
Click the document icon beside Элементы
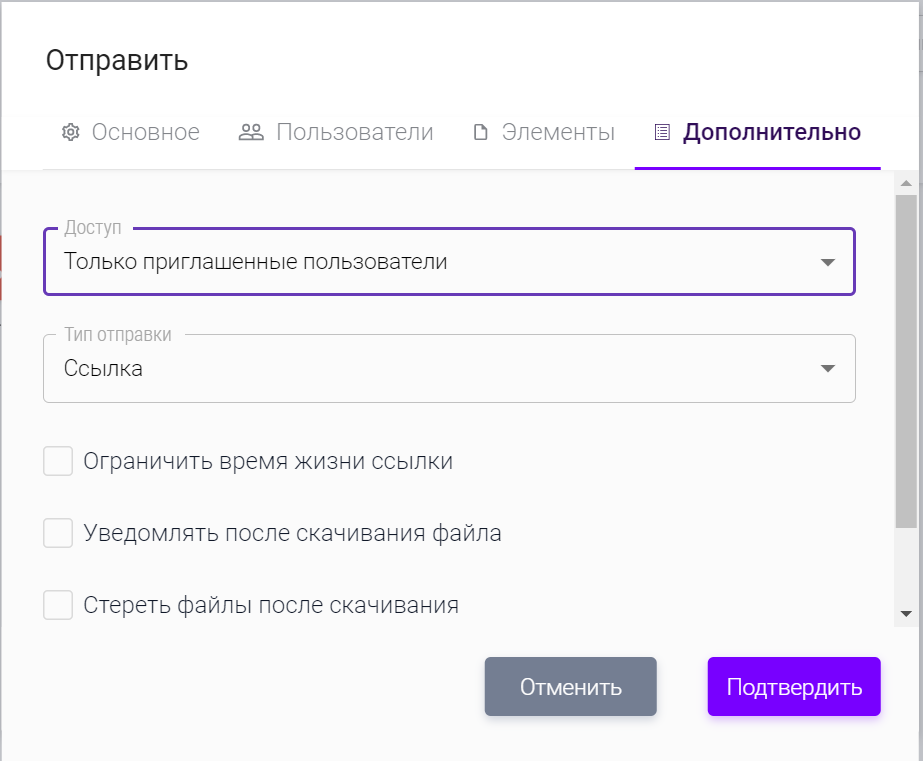[x=481, y=133]
